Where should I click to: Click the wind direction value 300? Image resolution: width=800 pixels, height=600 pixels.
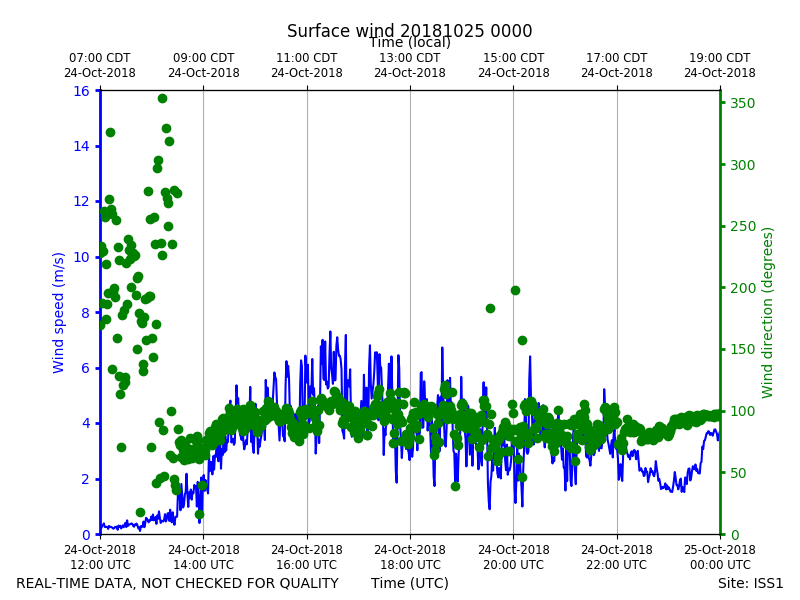742,165
